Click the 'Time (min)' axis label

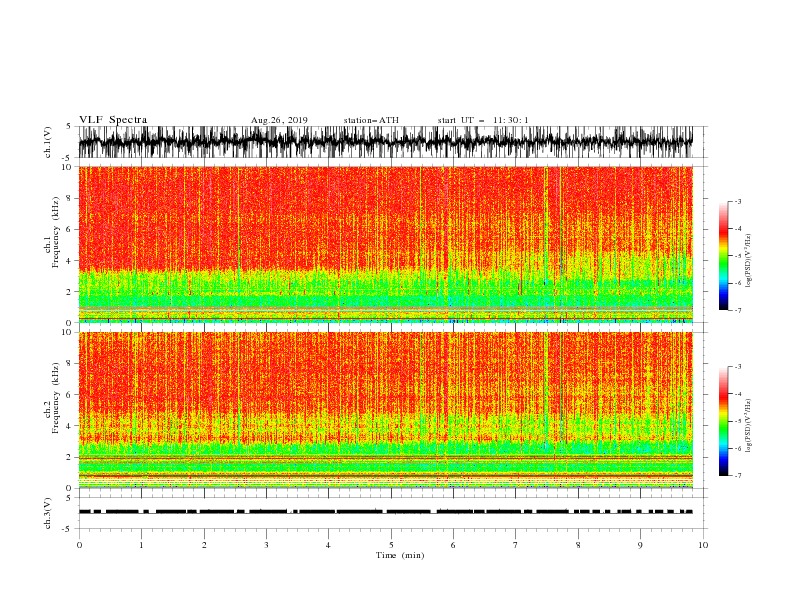(x=400, y=555)
